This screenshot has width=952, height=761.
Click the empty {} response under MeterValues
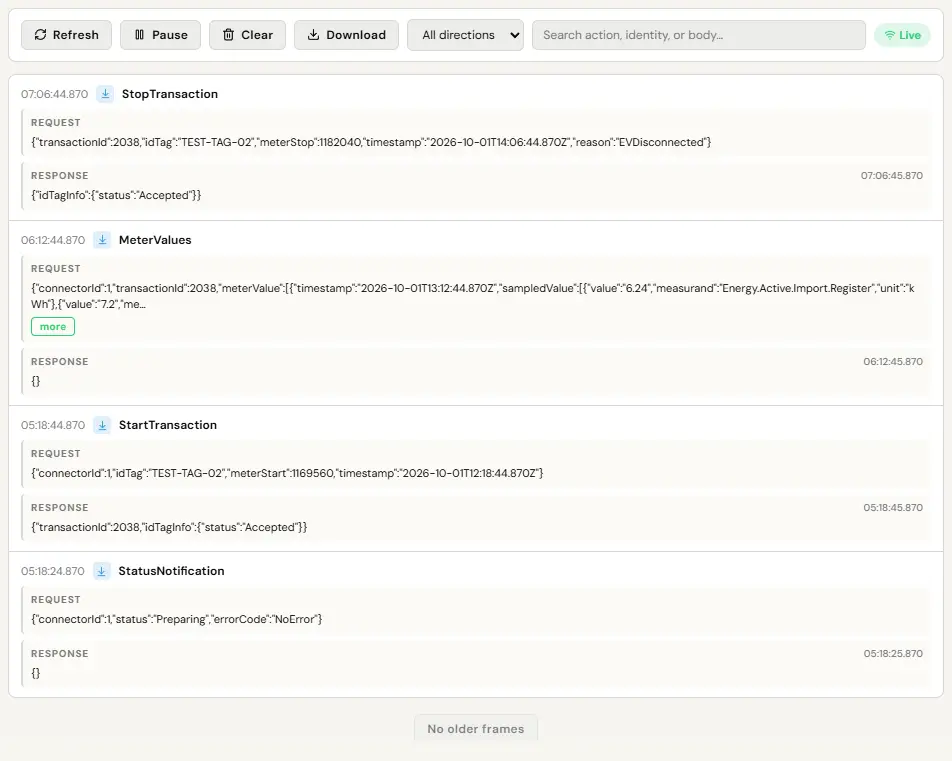(x=36, y=381)
